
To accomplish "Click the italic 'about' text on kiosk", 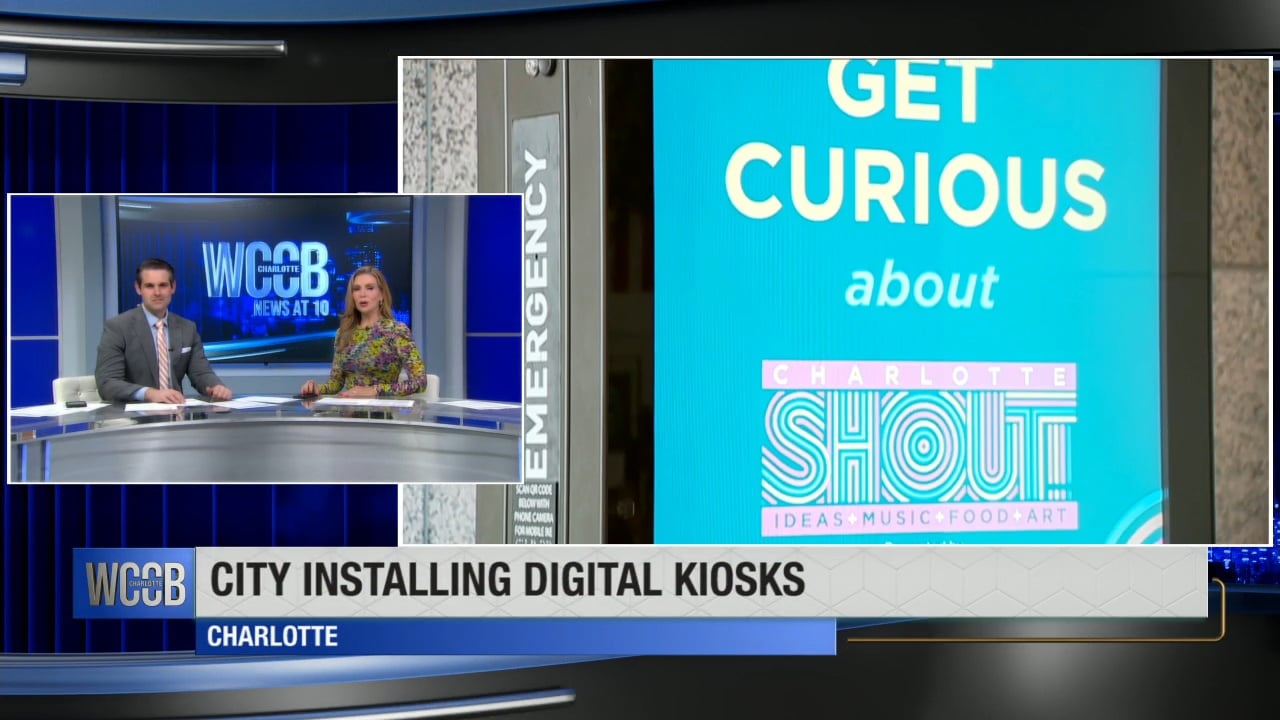I will coord(920,286).
